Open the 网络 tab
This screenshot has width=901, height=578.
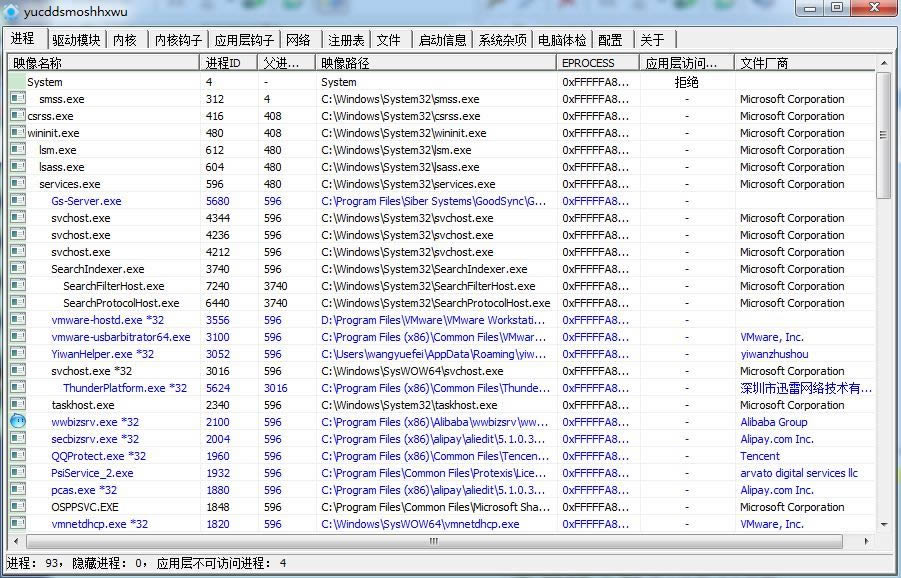click(298, 40)
